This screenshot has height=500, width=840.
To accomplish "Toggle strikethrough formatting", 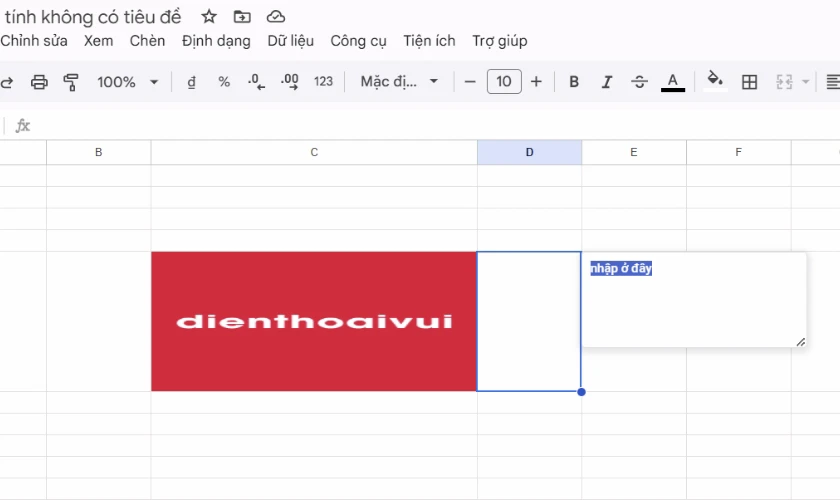I will pyautogui.click(x=639, y=82).
